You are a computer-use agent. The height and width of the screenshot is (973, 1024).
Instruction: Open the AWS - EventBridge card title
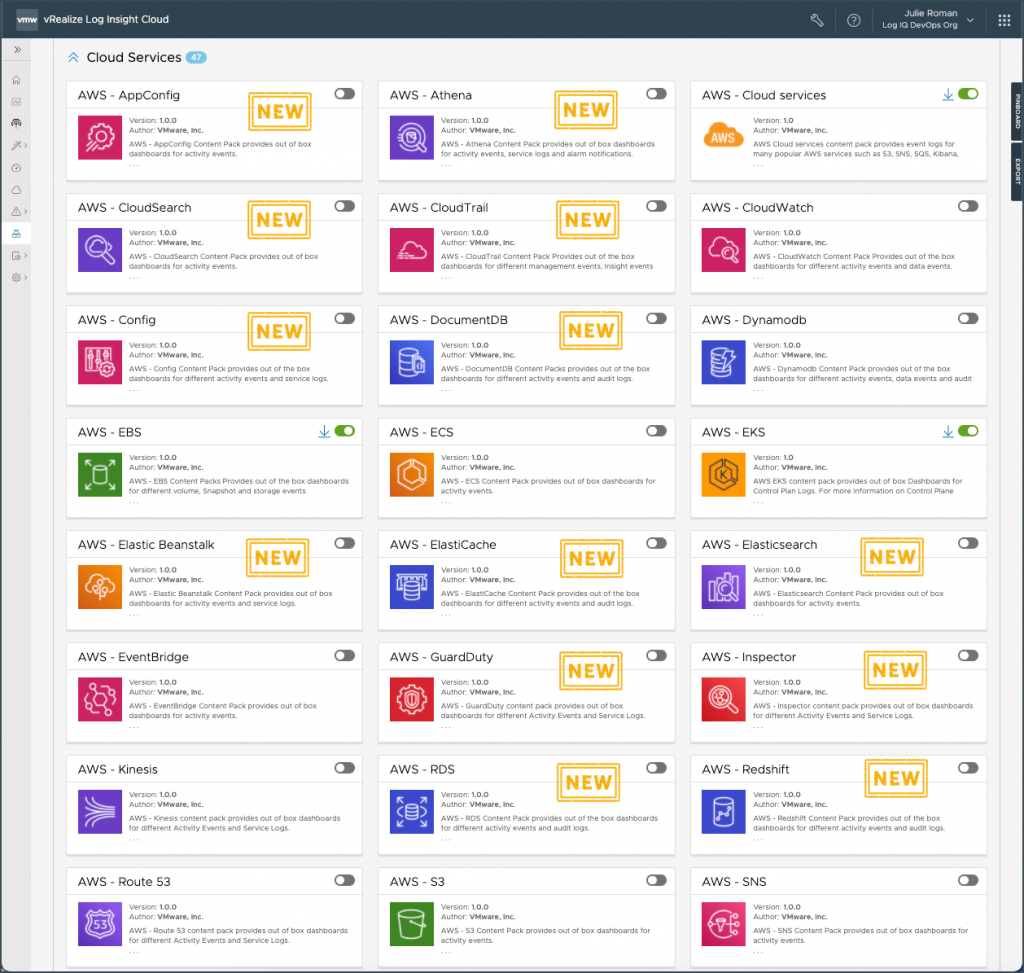[133, 657]
